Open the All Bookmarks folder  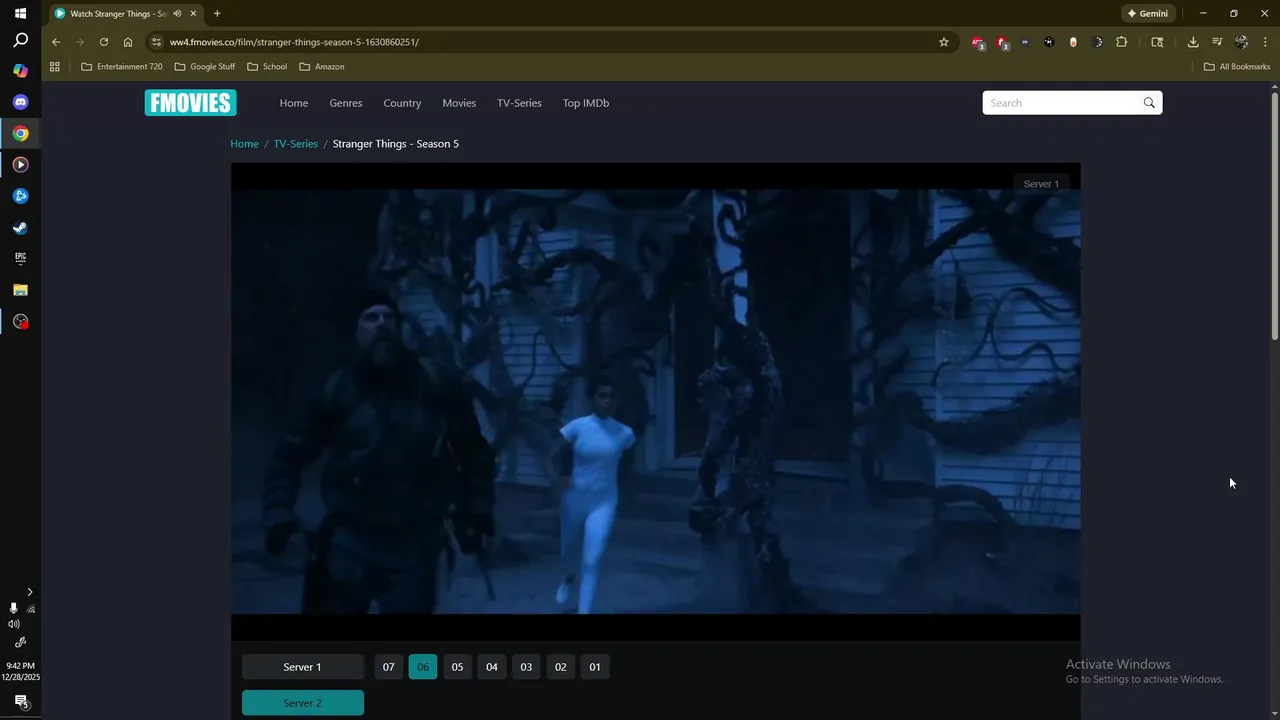[x=1237, y=67]
